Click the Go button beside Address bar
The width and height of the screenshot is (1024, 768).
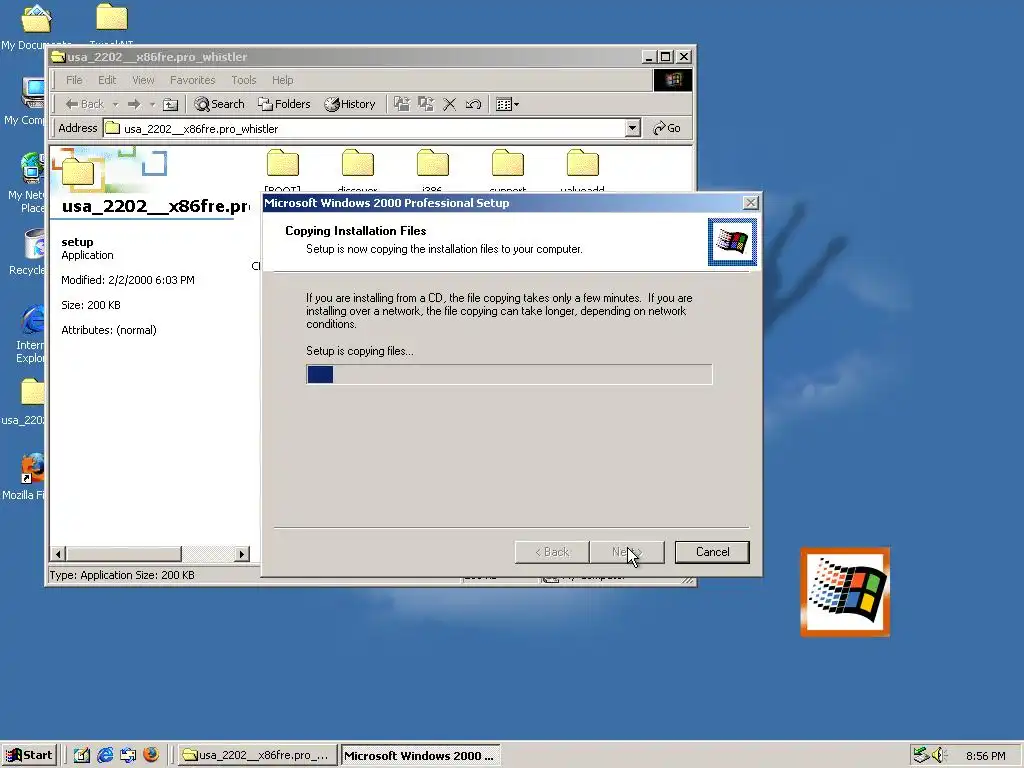click(667, 128)
